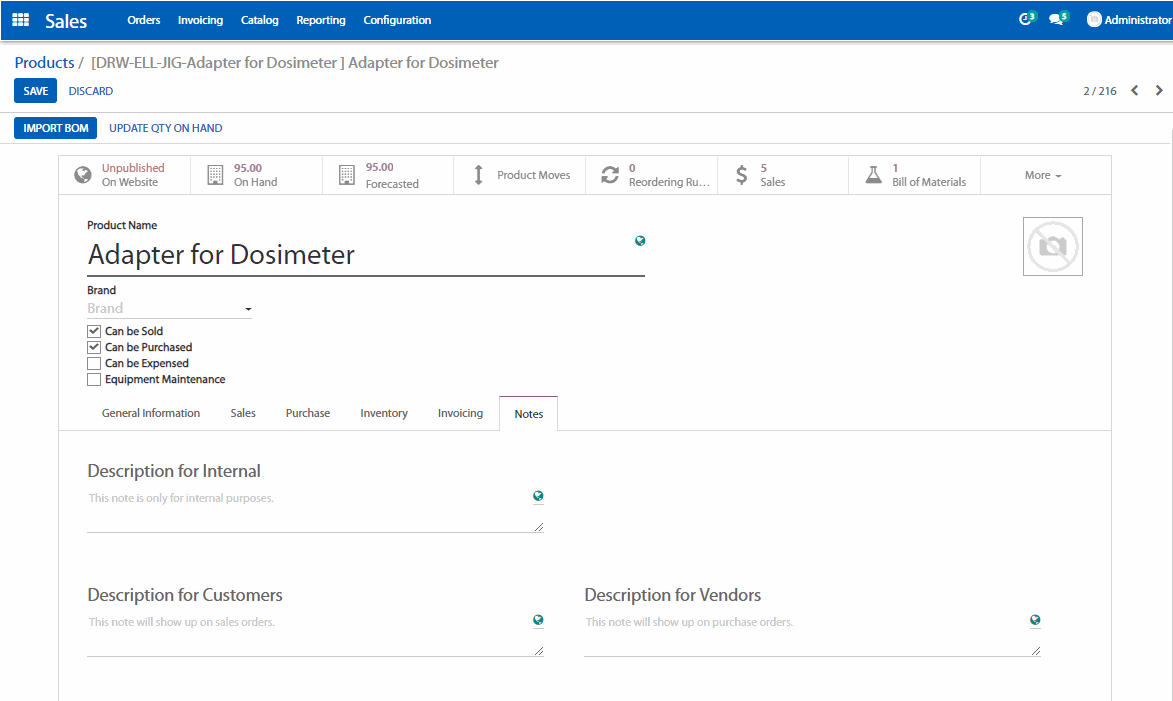Viewport: 1173px width, 701px height.
Task: Click the product image camera placeholder
Action: pos(1052,246)
